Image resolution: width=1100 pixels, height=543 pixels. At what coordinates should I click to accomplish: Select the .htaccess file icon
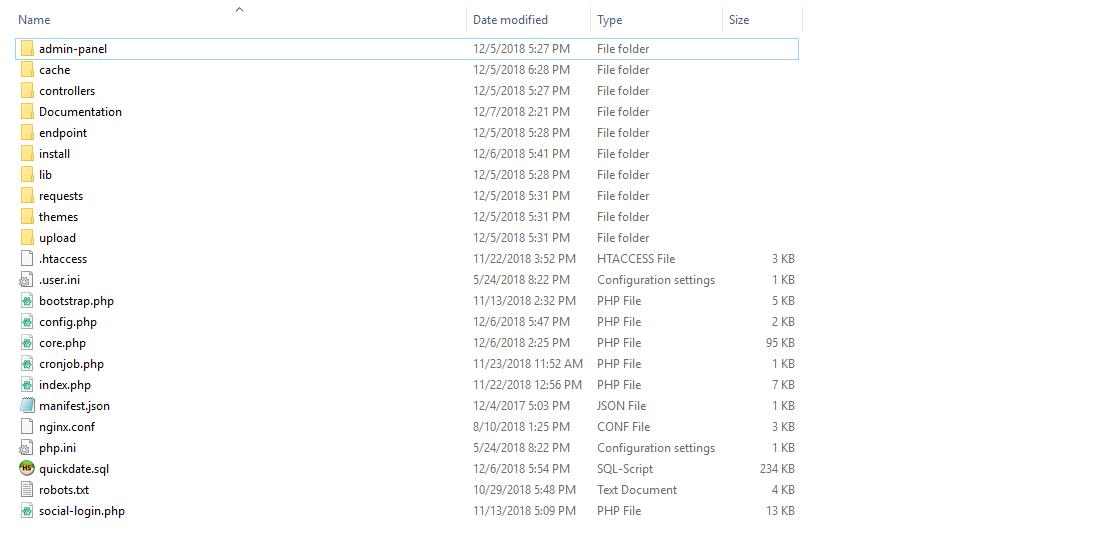[x=27, y=259]
